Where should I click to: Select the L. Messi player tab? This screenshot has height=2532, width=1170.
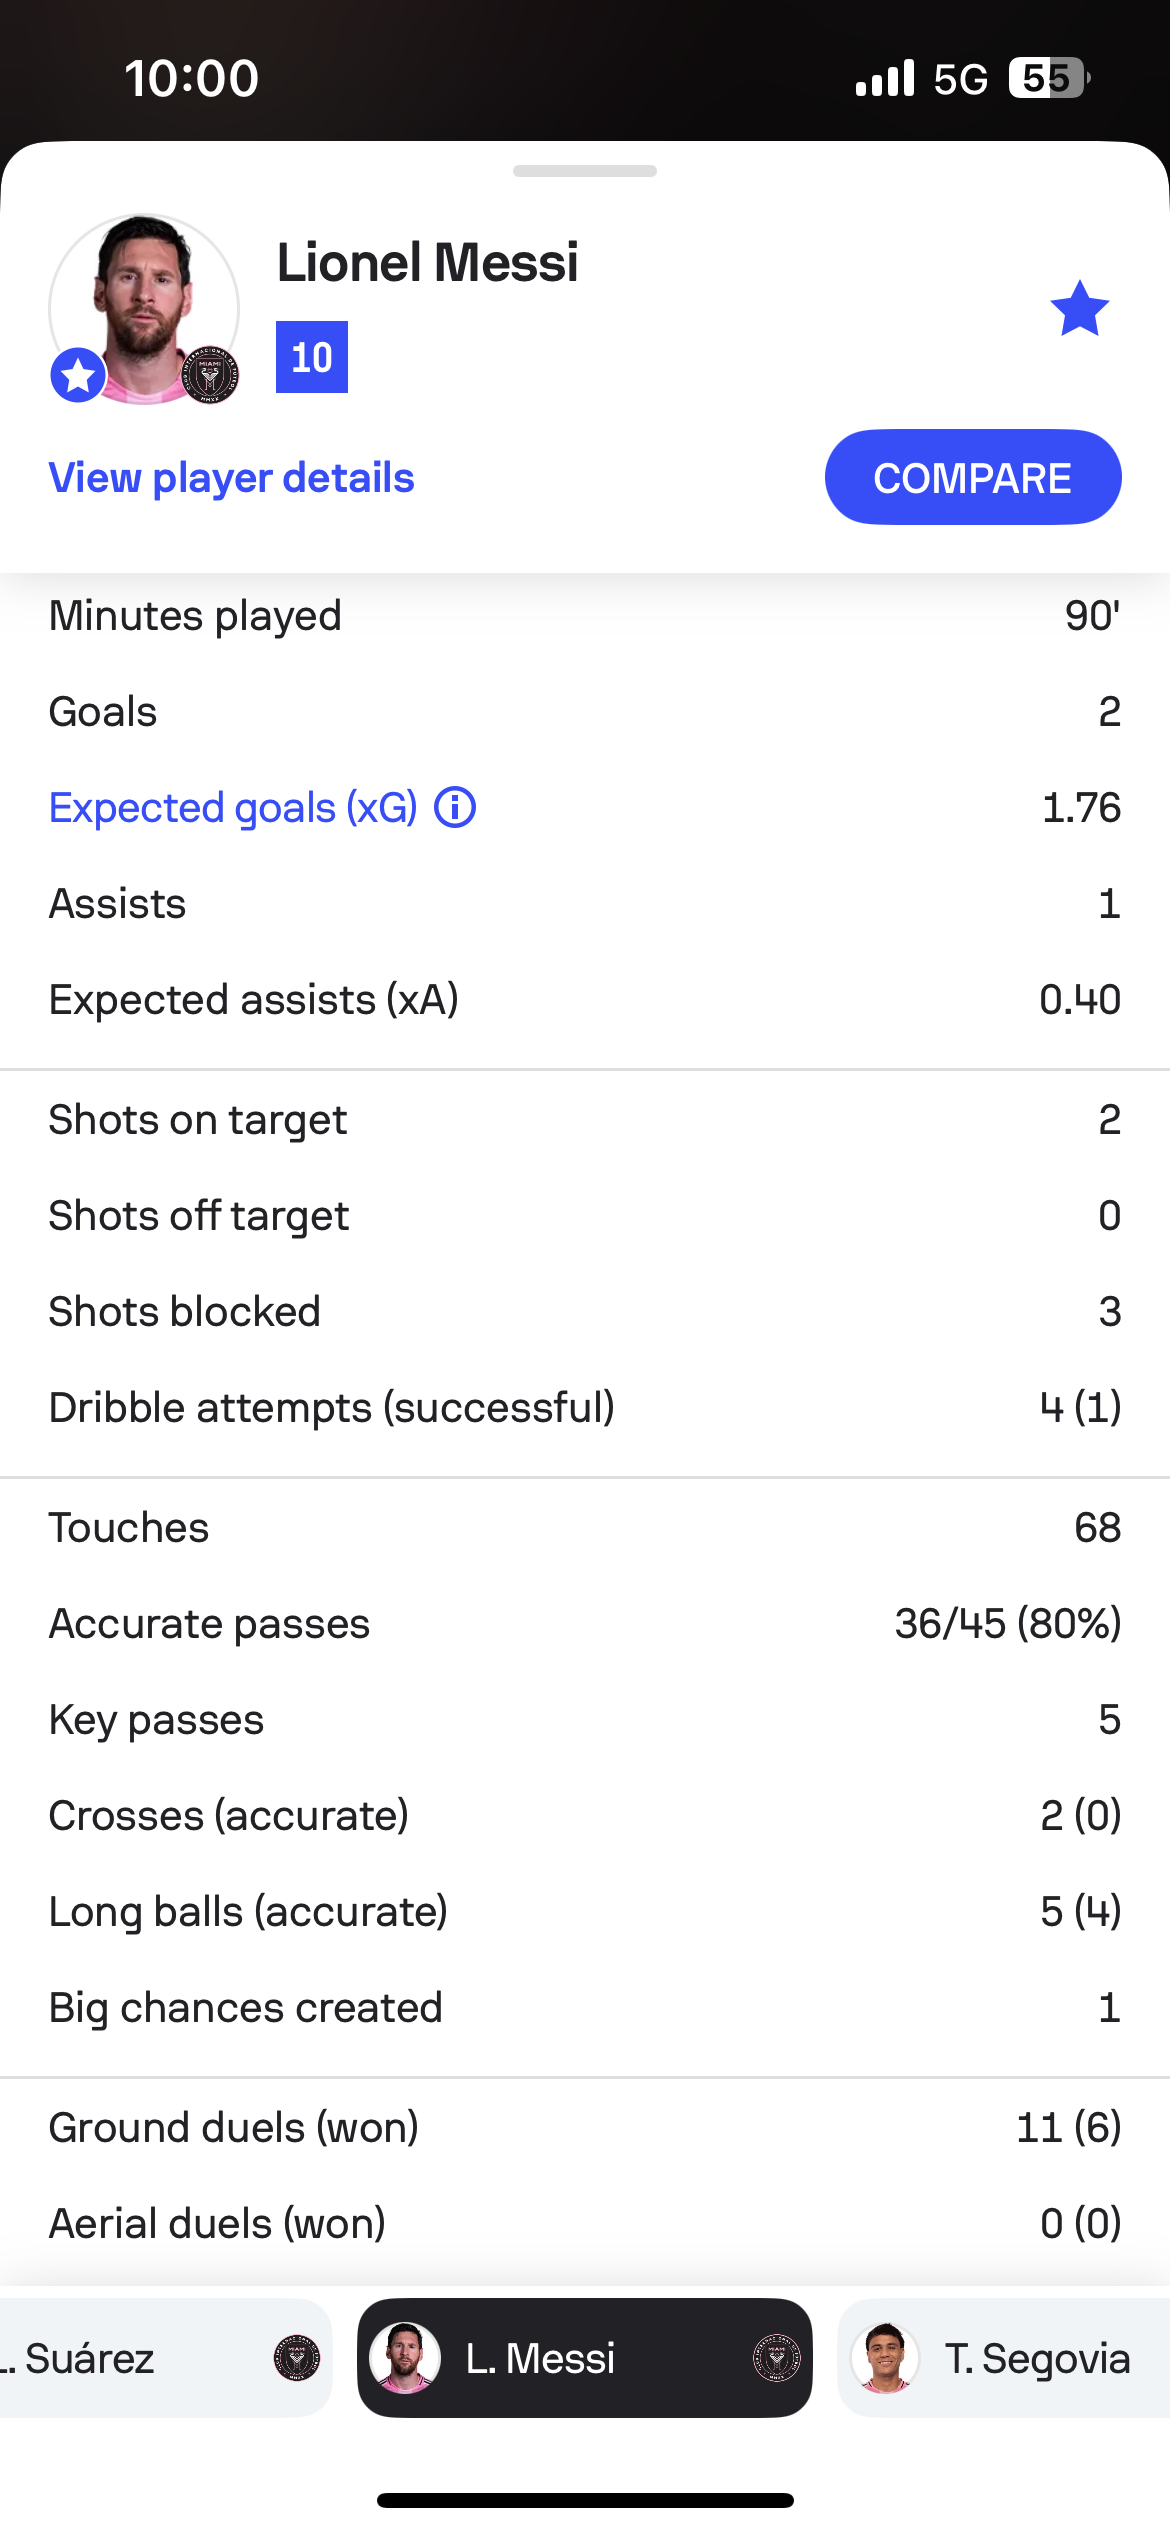pos(585,2358)
